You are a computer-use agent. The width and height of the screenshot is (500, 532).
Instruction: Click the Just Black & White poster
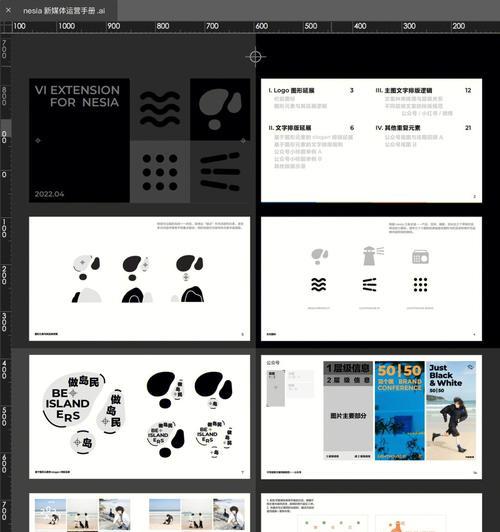451,411
